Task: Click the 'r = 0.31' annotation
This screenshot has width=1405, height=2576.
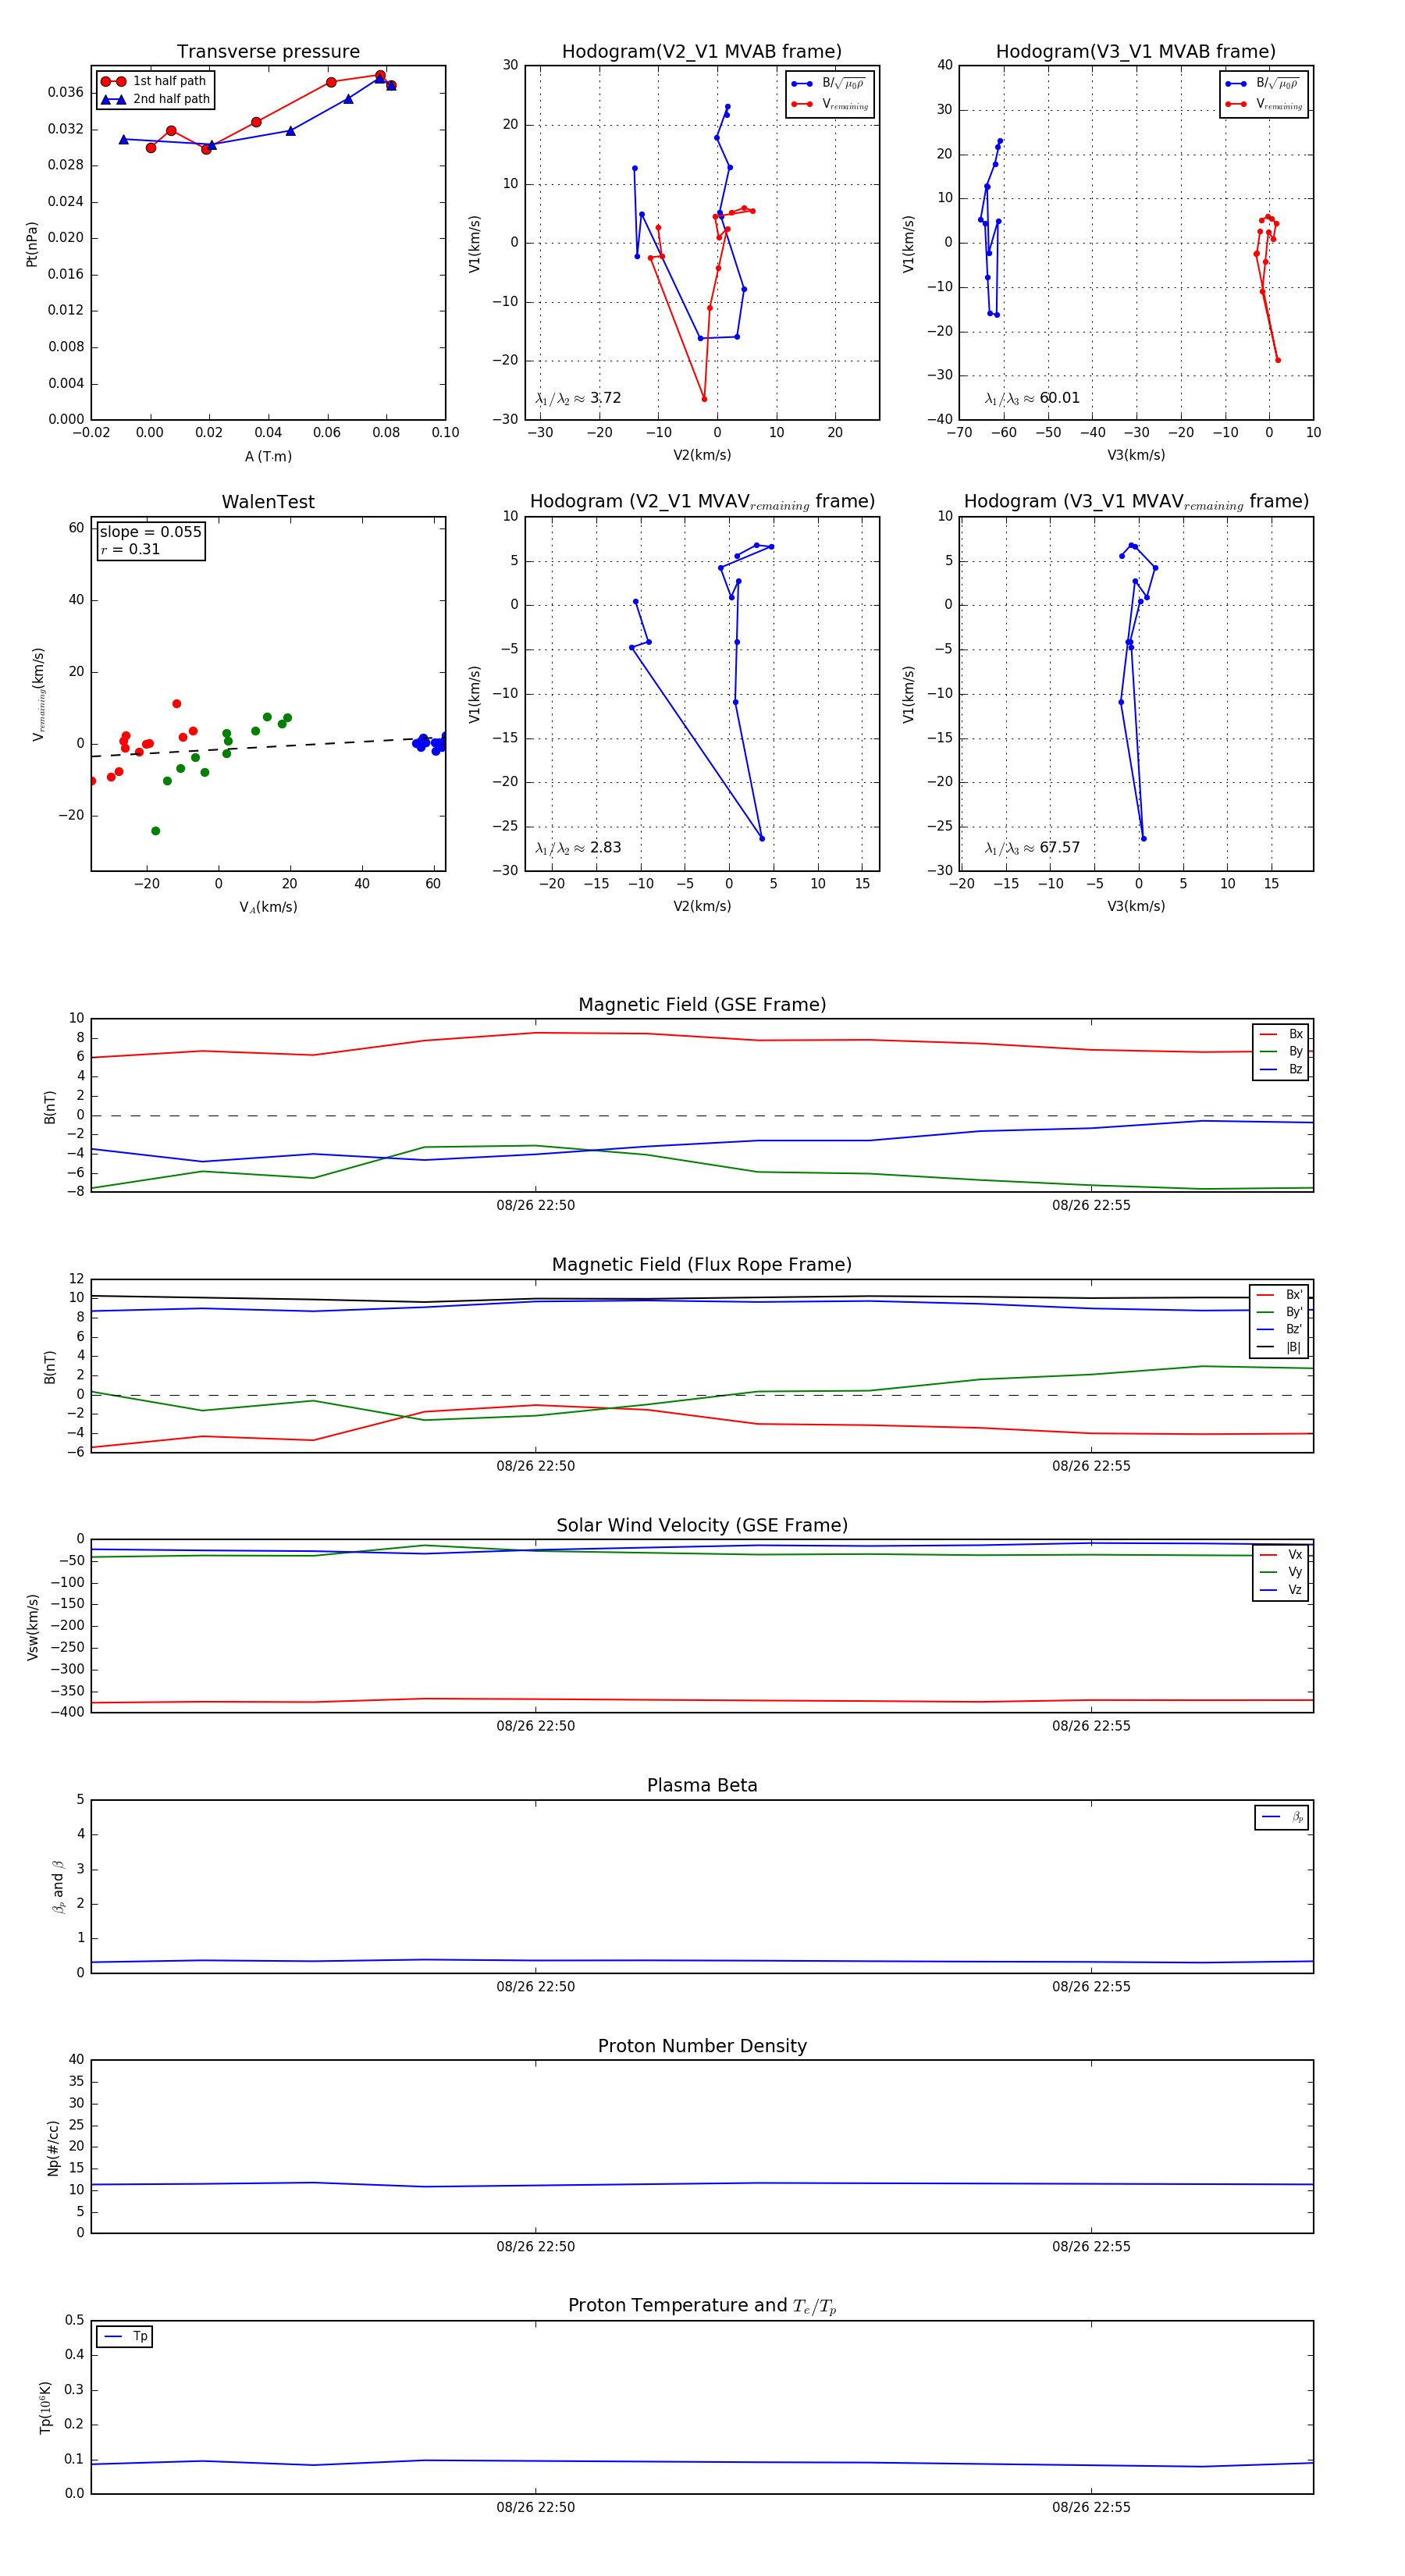Action: [130, 549]
